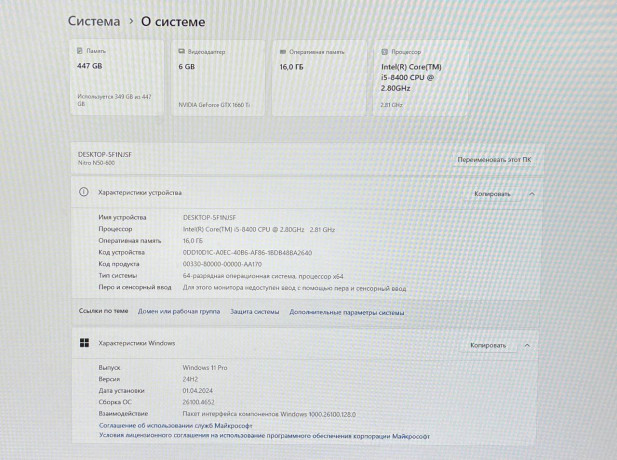Select 16,0 ГБ in Оперативная память row
This screenshot has height=460, width=617.
point(192,241)
